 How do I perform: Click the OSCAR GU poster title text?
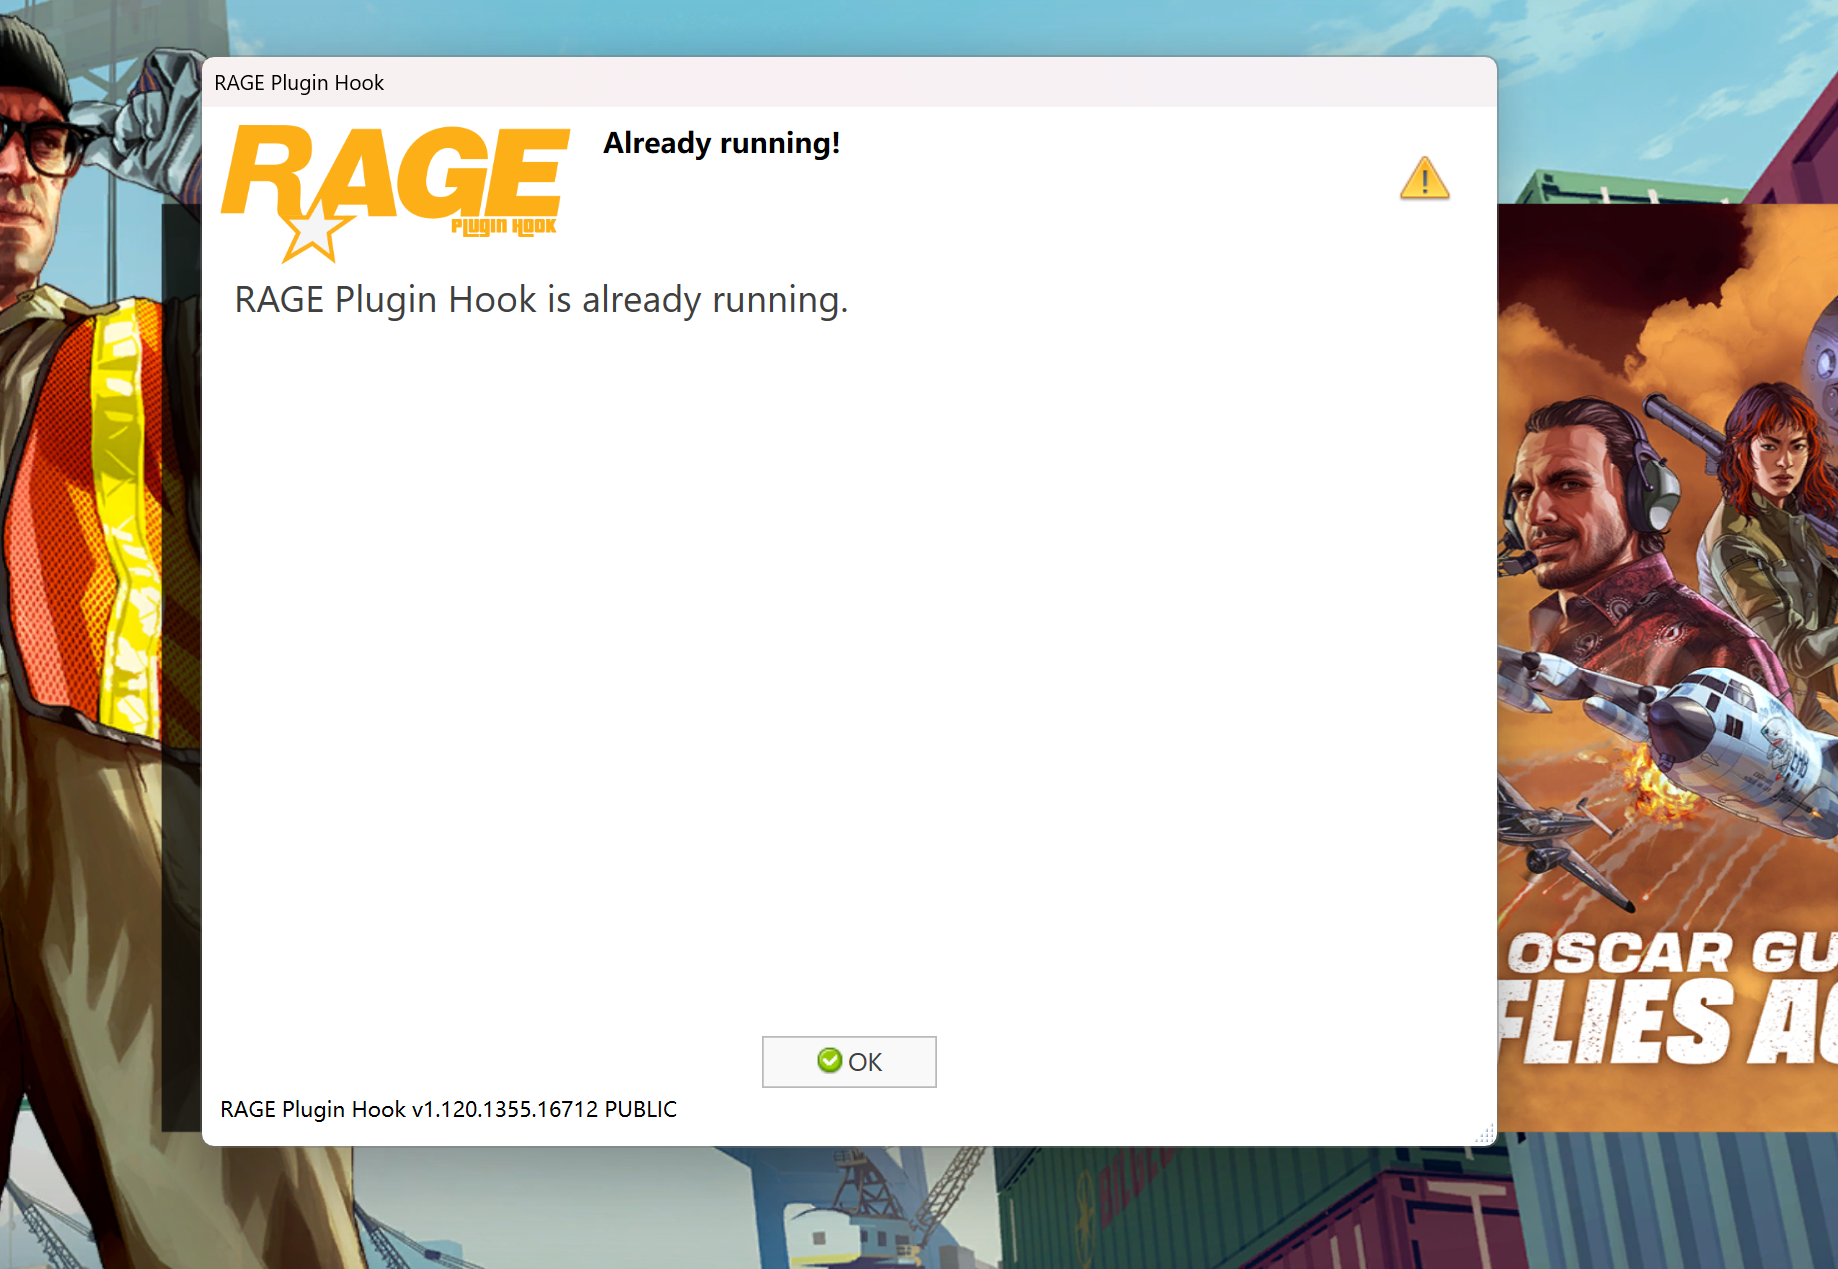(1672, 952)
